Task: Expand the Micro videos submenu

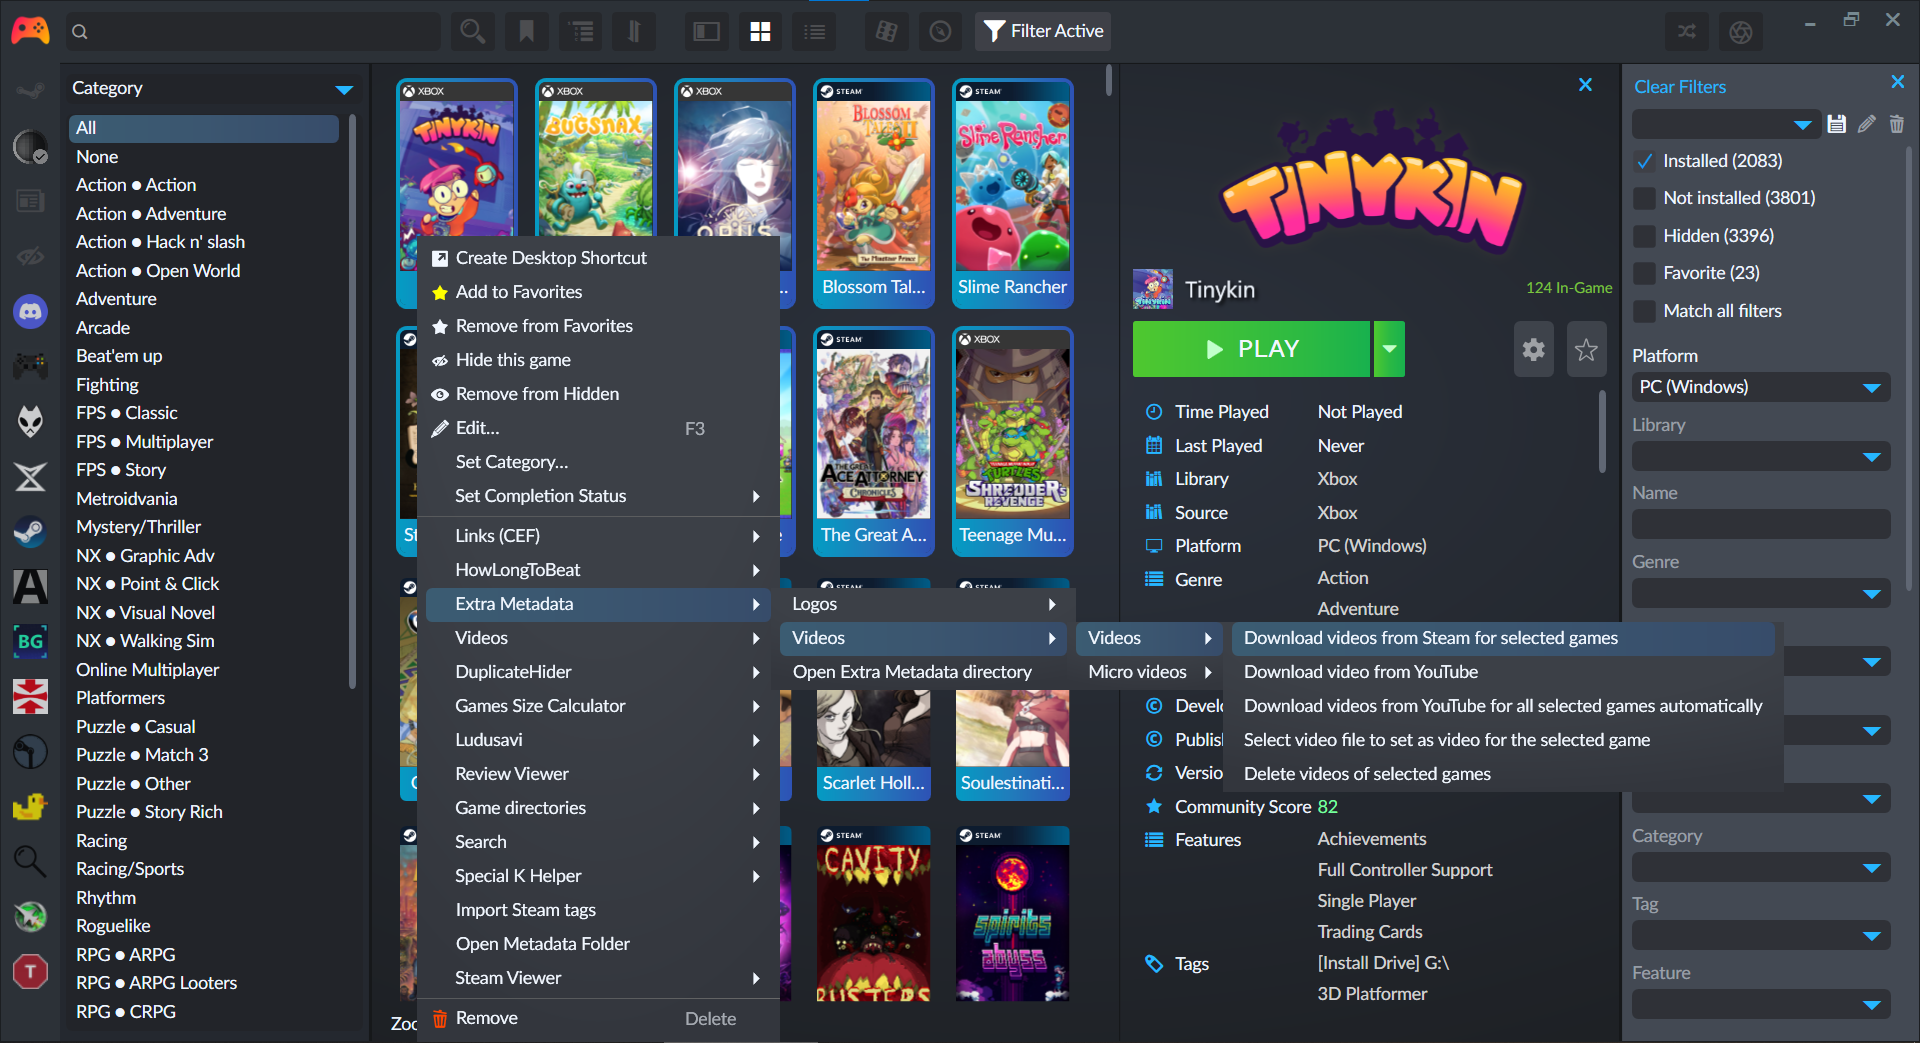Action: (x=1150, y=672)
